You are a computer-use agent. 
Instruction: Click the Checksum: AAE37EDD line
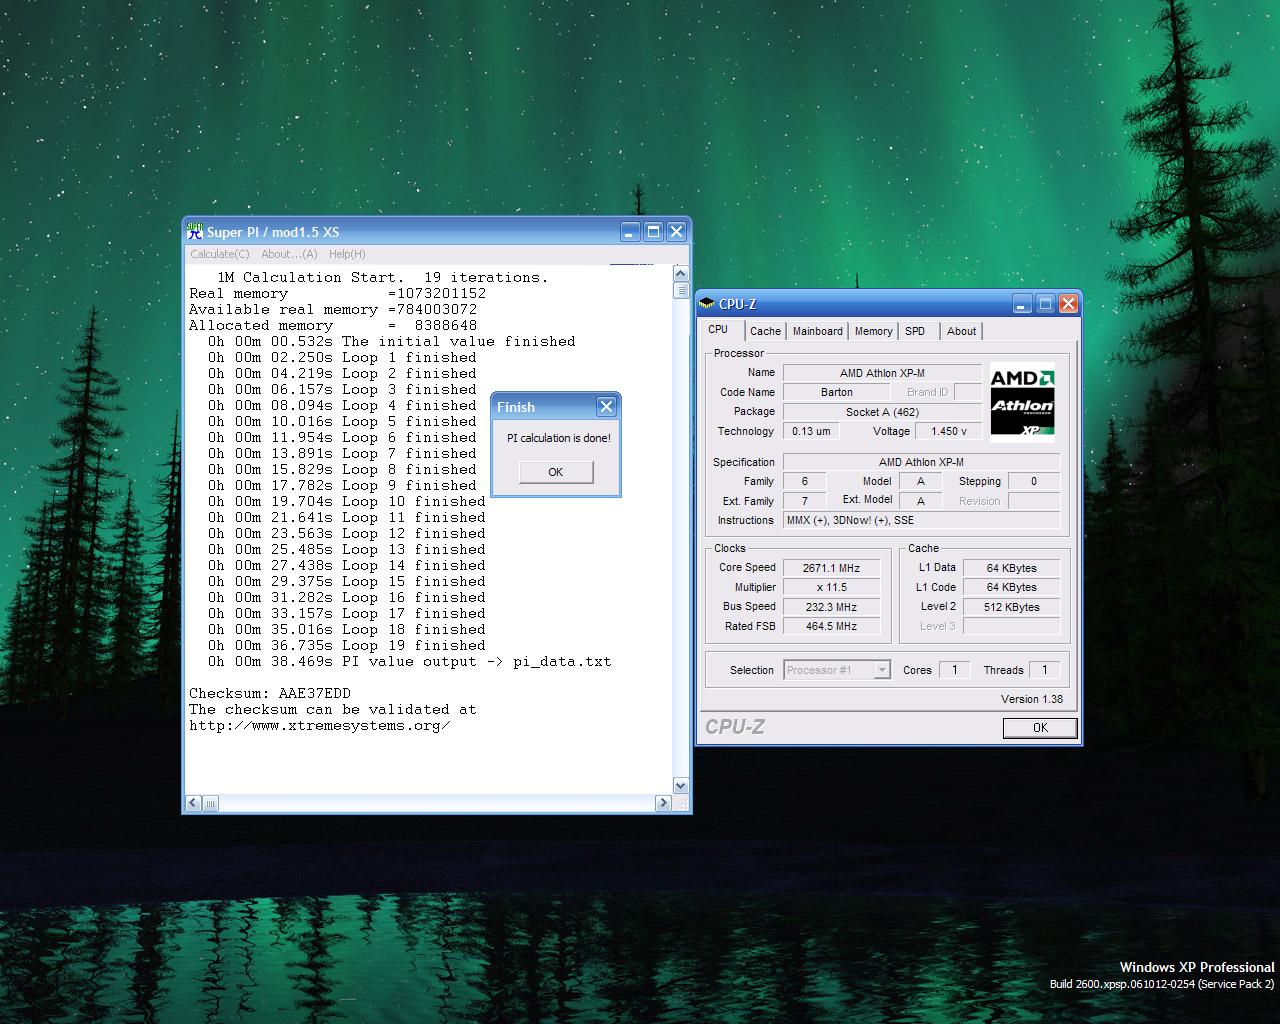click(x=270, y=693)
